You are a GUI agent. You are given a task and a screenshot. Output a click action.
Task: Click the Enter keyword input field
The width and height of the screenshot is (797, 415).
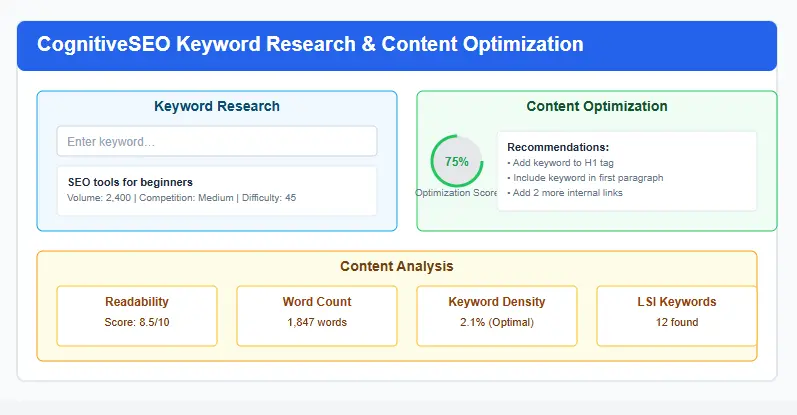[216, 142]
